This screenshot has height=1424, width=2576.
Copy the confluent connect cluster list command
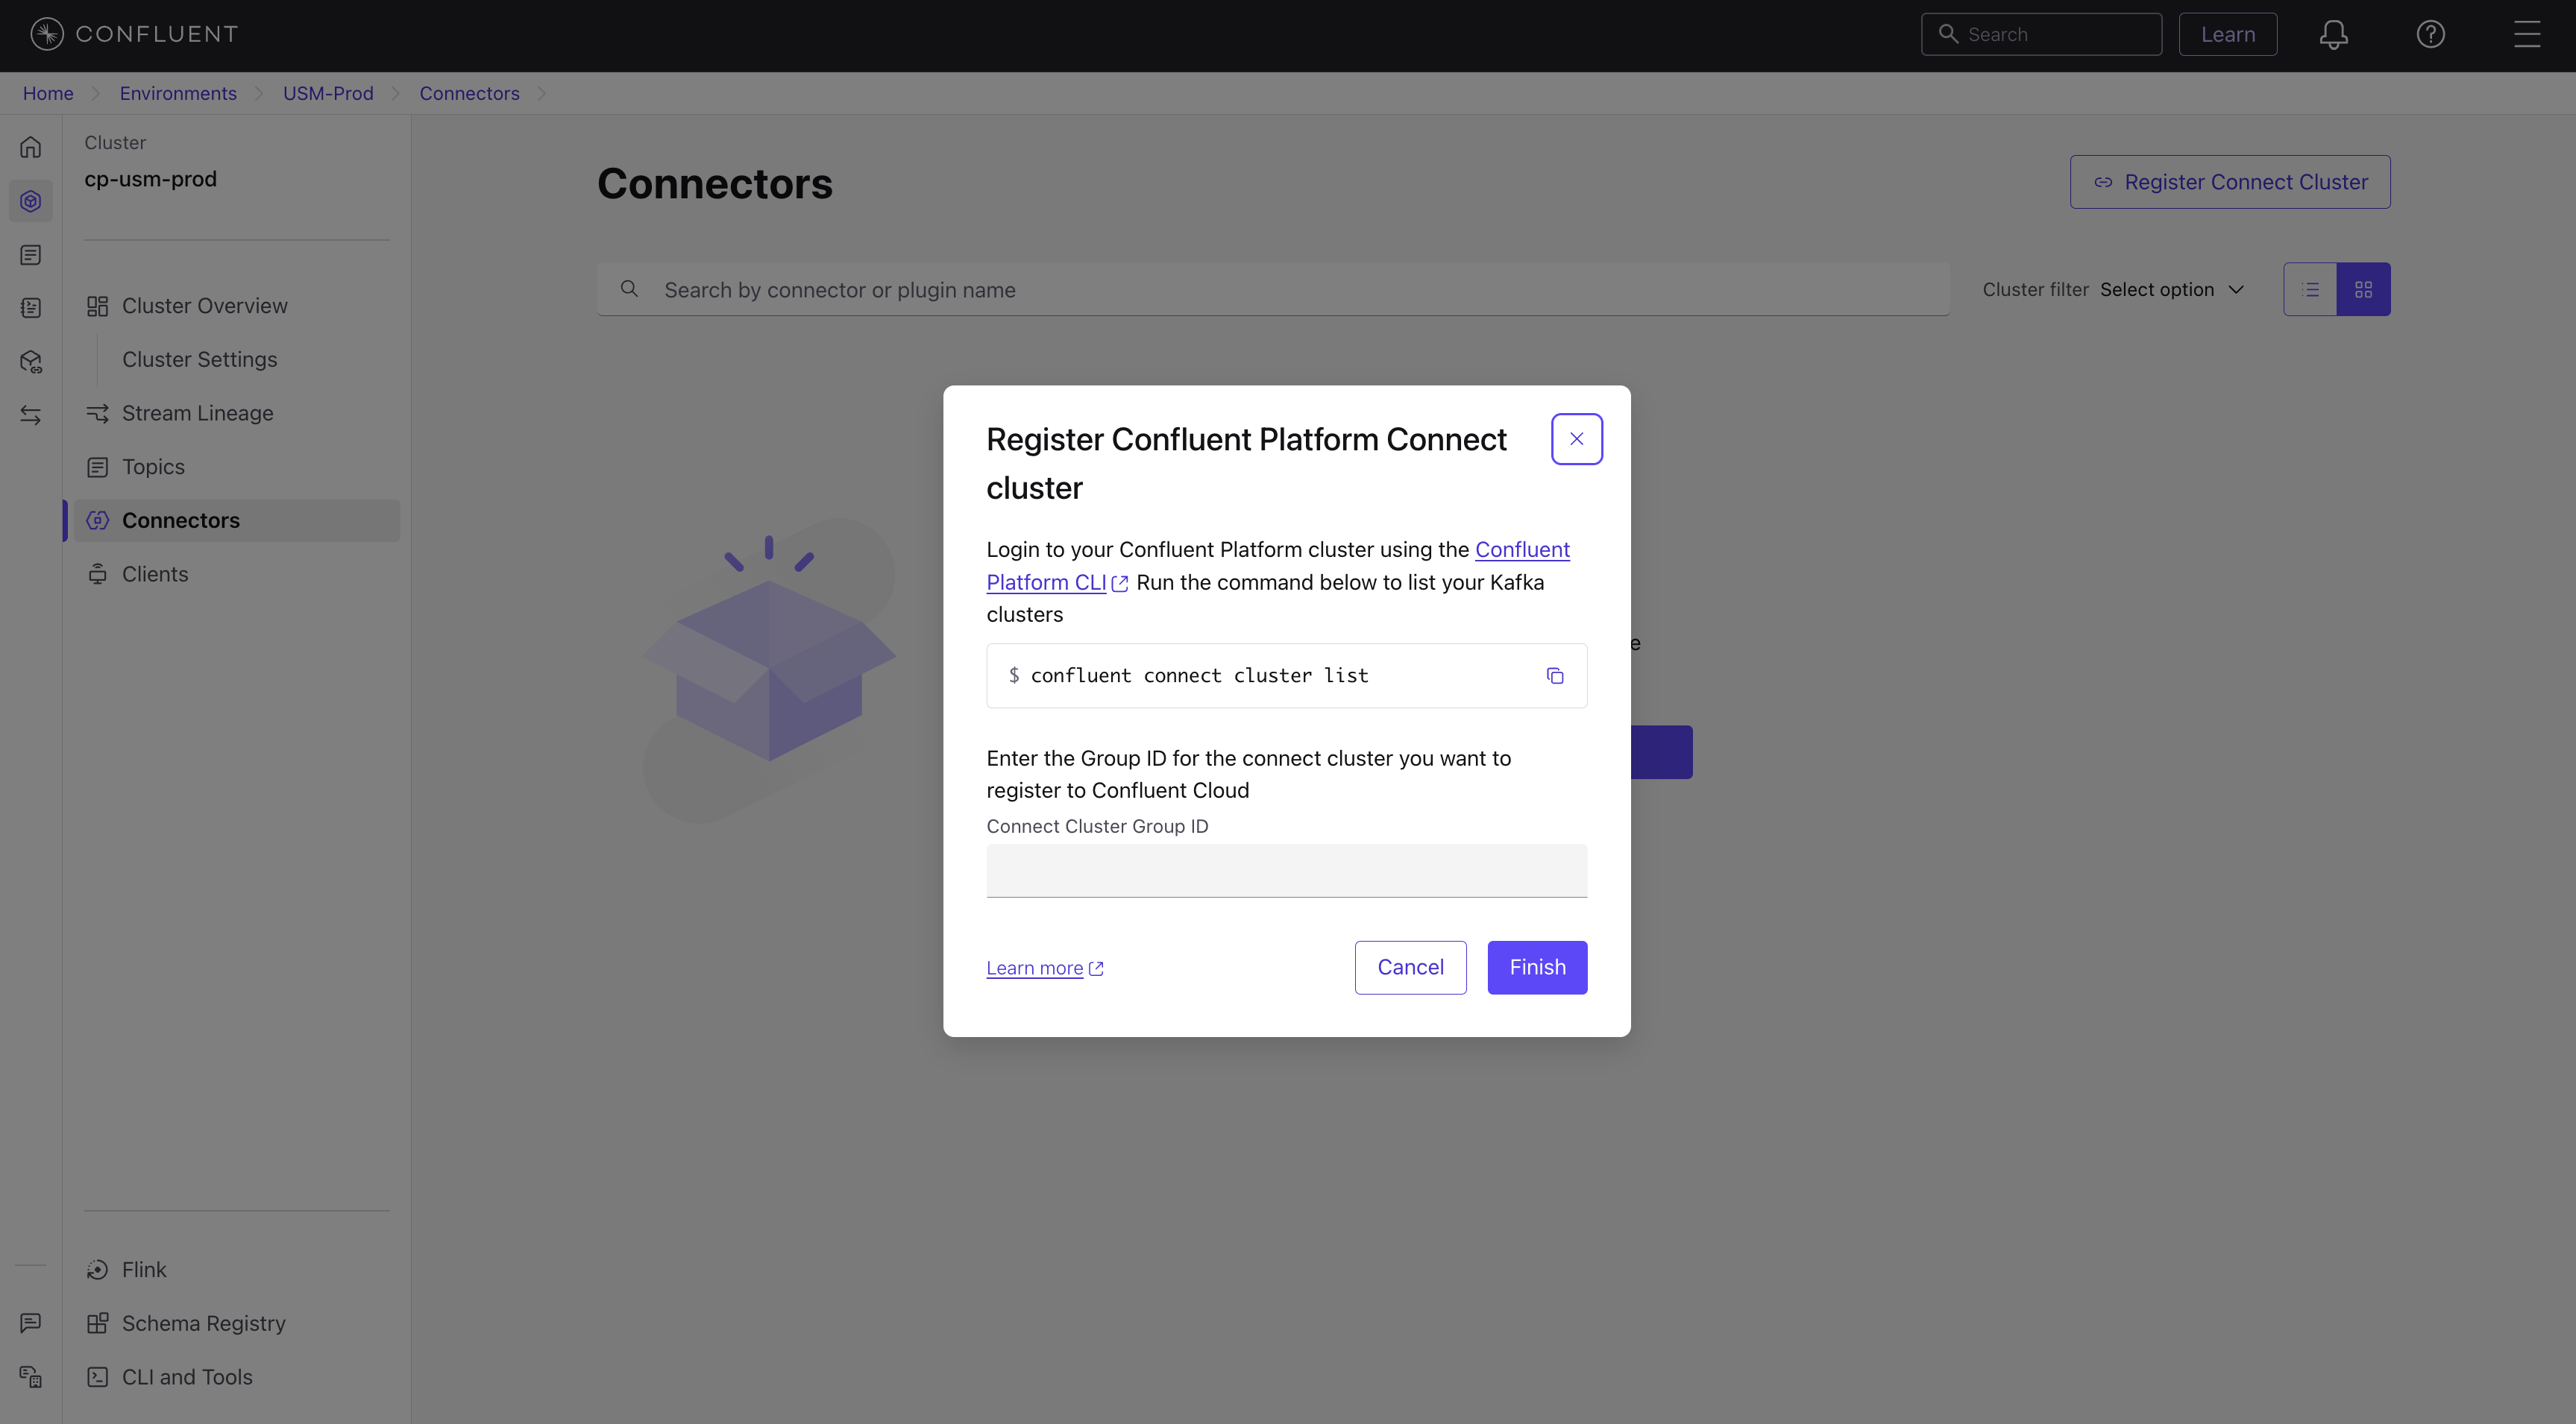[1554, 676]
